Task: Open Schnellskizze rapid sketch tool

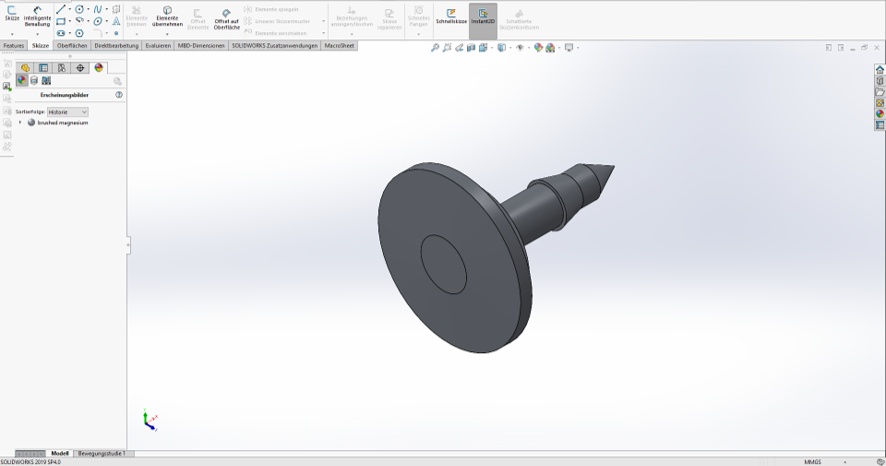Action: coord(451,16)
